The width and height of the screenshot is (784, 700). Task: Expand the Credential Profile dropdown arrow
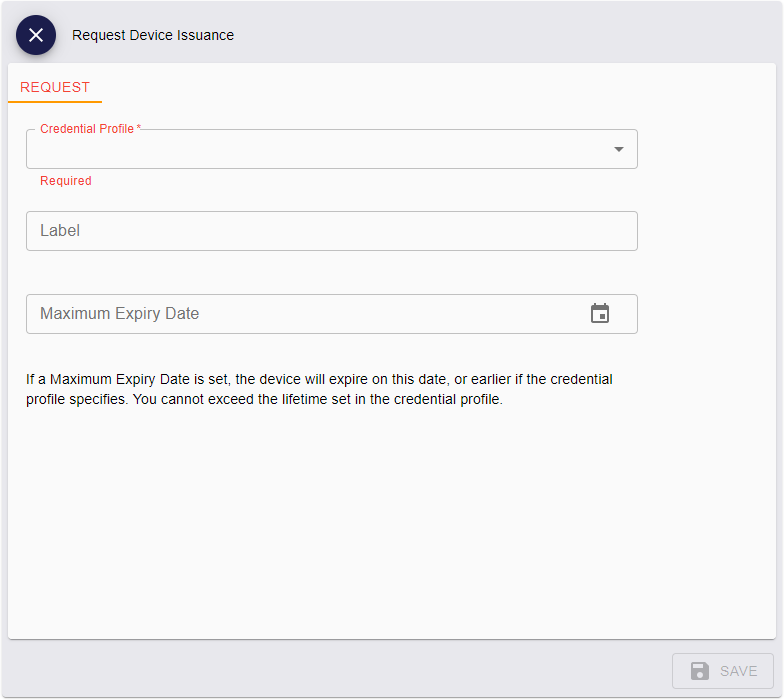coord(618,149)
